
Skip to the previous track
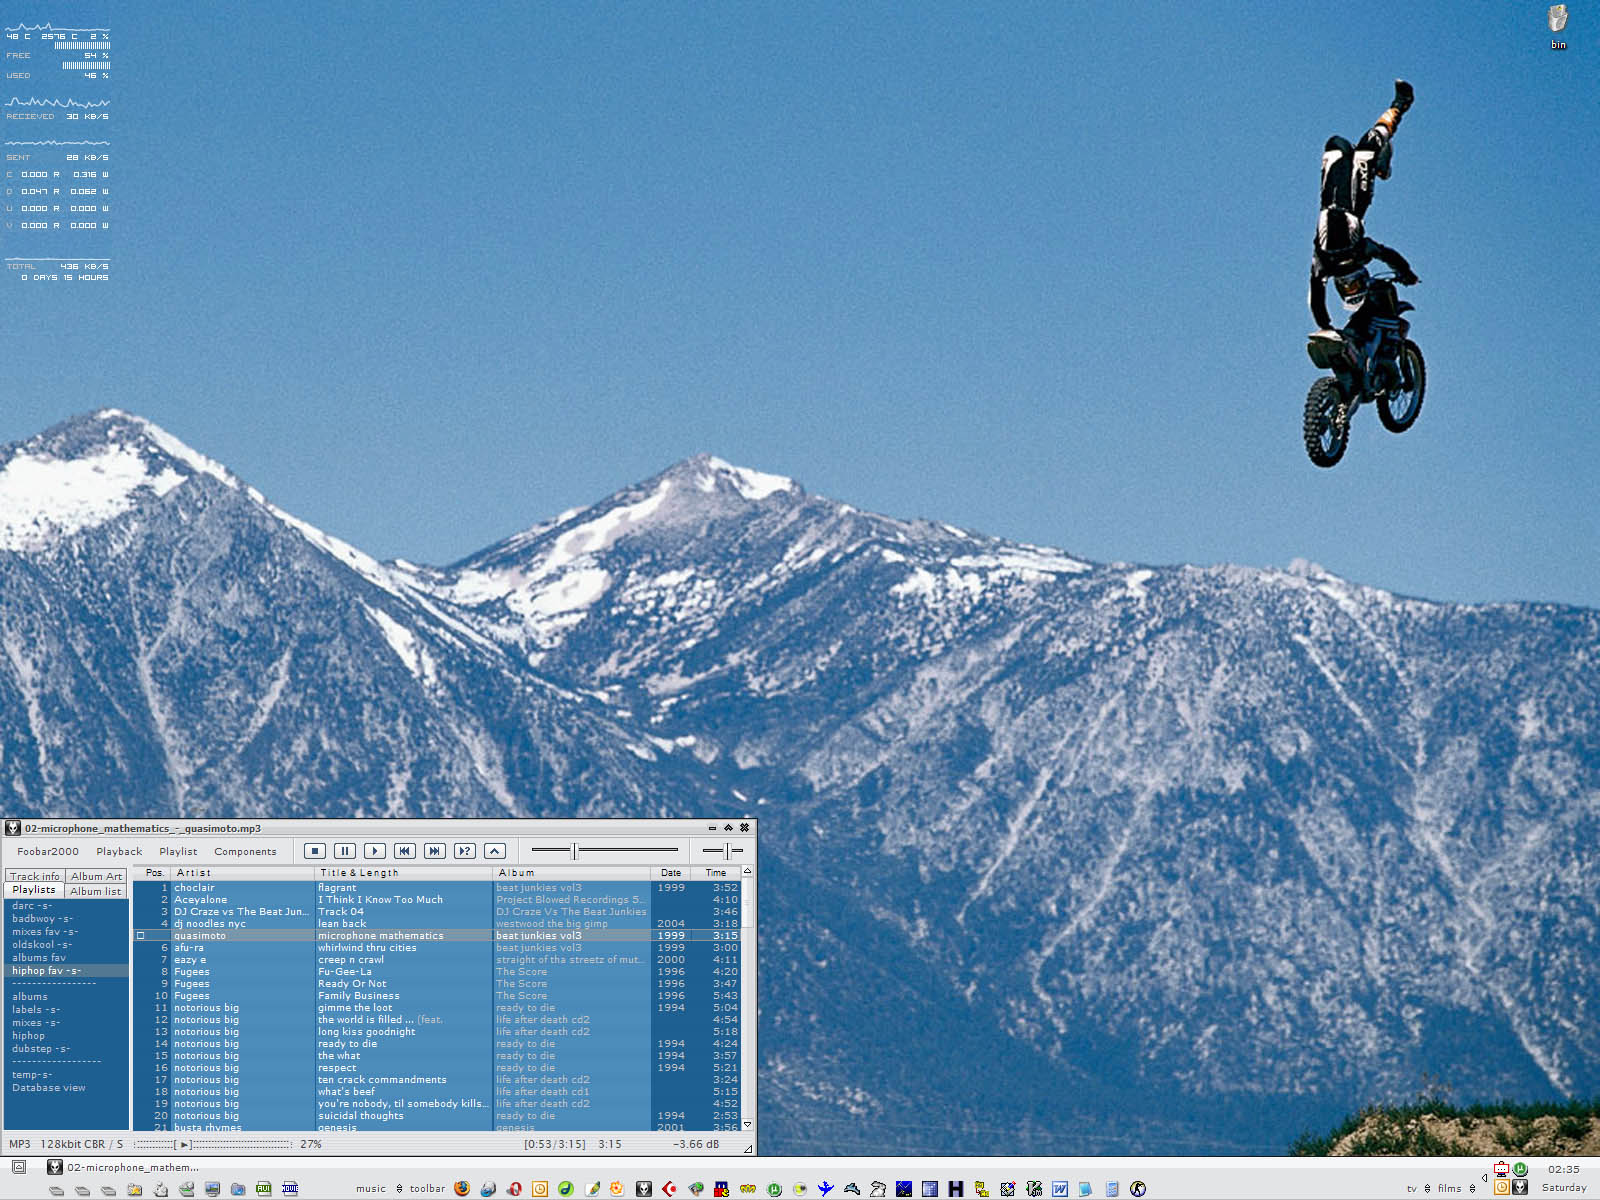[404, 851]
